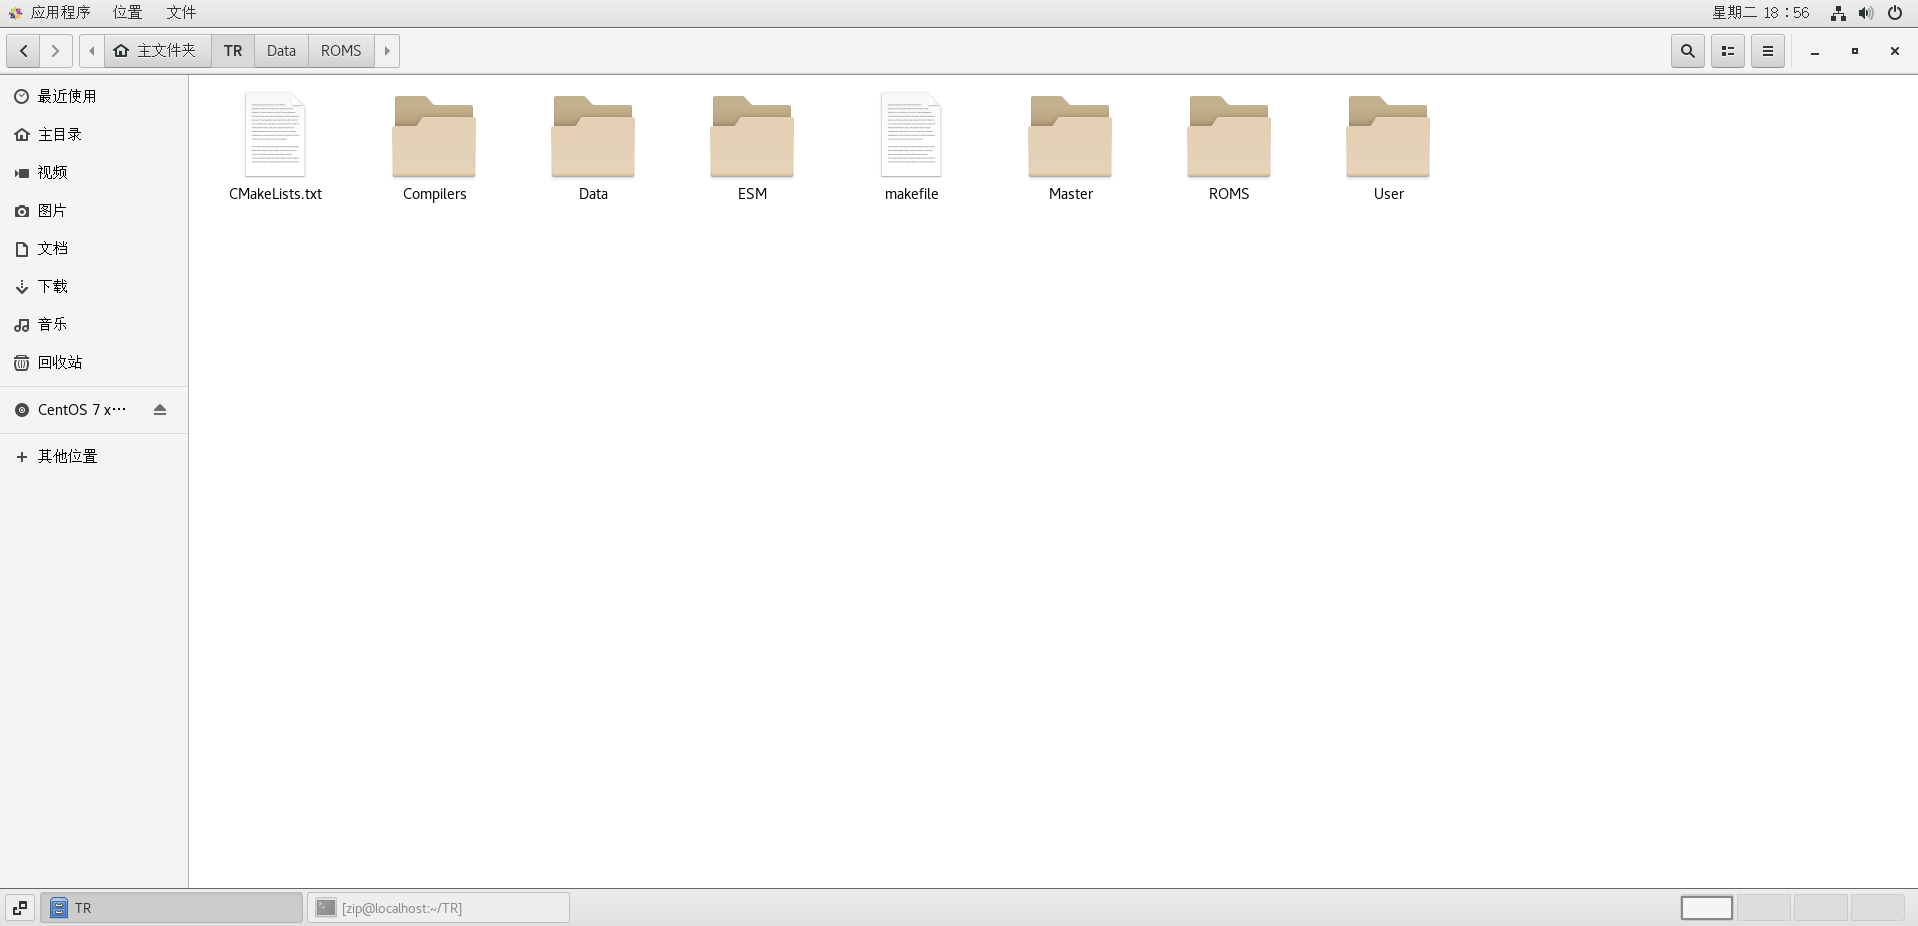
Task: Open the 应用程序 applications menu
Action: coord(59,12)
